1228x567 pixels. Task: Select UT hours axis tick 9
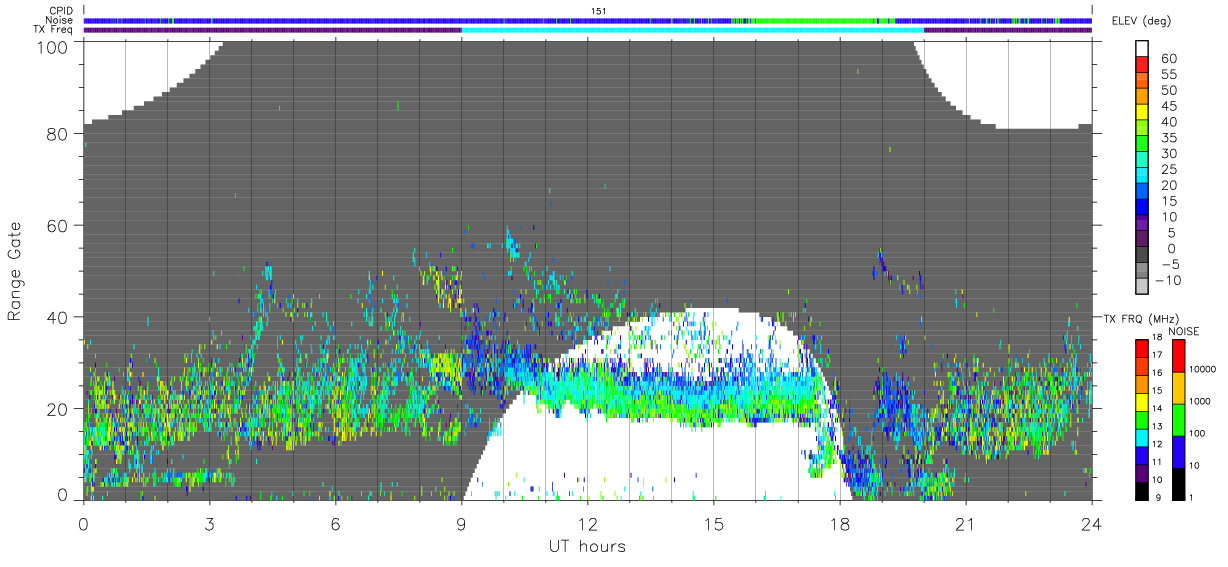point(461,524)
